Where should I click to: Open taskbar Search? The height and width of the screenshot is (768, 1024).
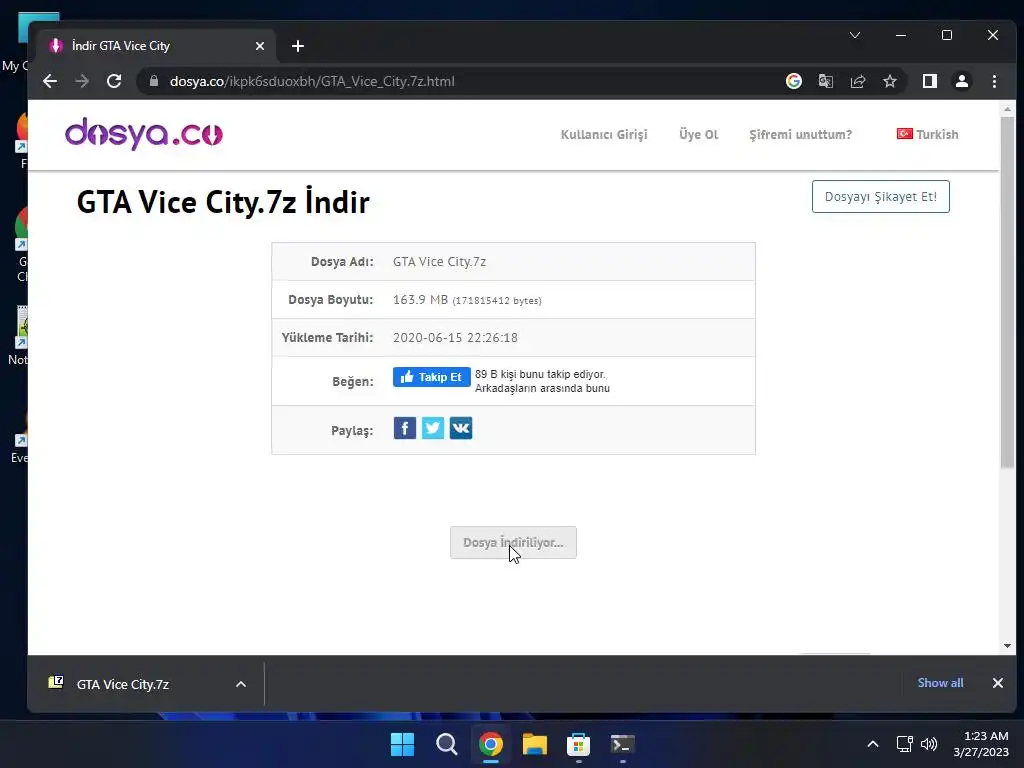(447, 744)
